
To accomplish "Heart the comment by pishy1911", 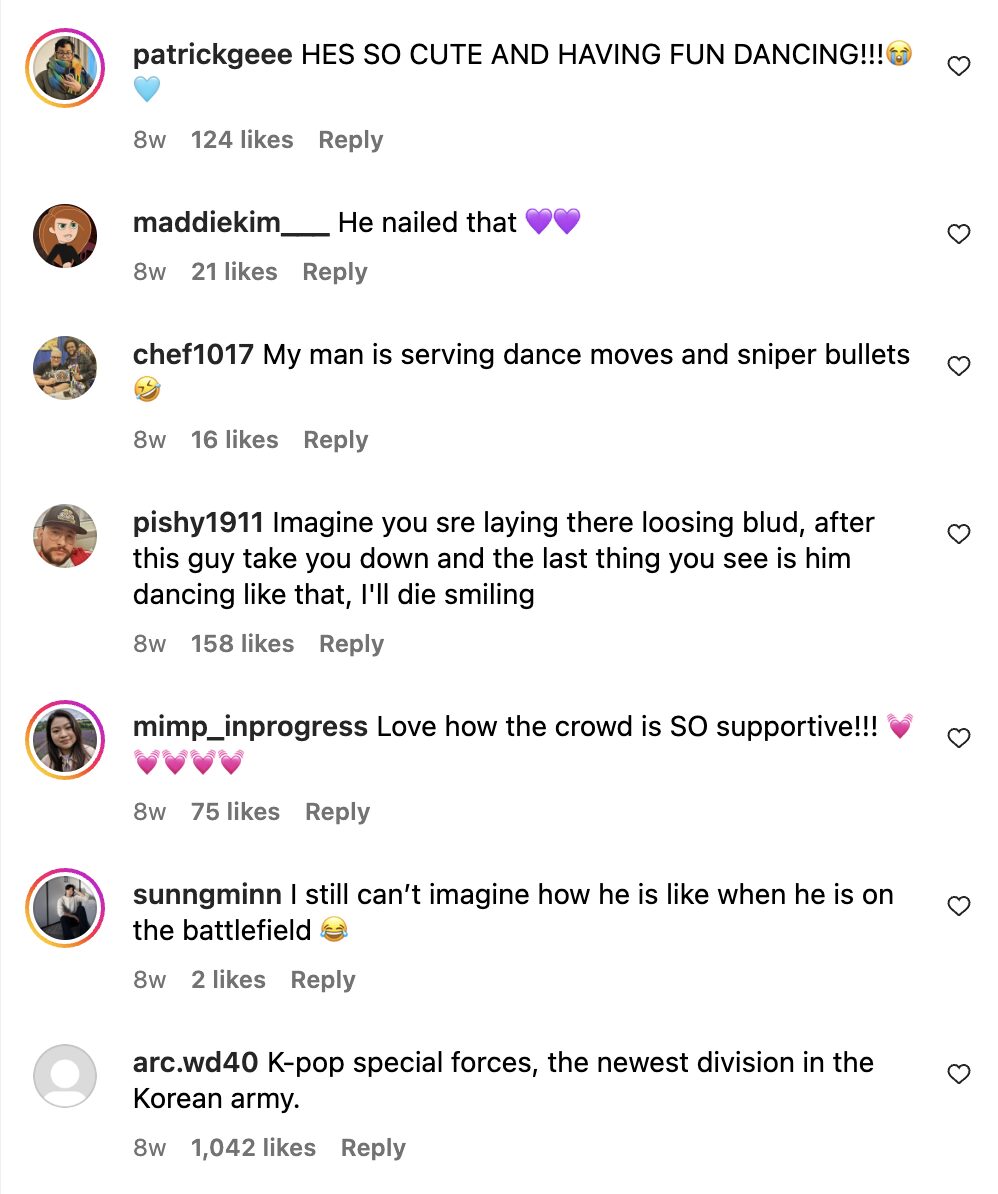I will pyautogui.click(x=958, y=534).
